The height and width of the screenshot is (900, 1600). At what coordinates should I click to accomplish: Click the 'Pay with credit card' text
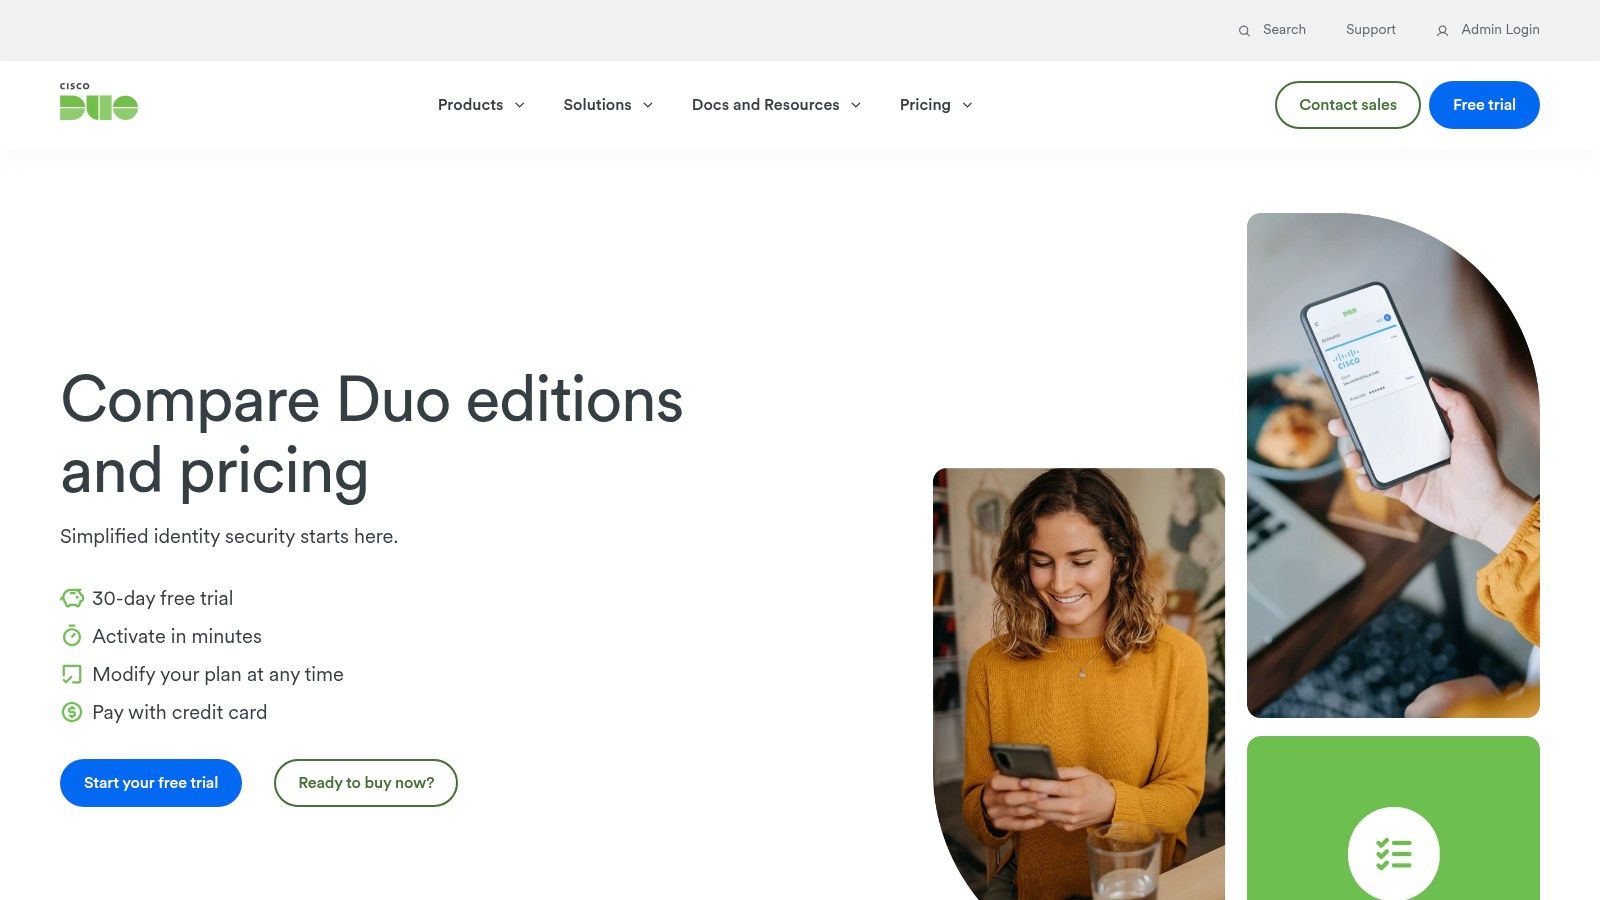180,712
